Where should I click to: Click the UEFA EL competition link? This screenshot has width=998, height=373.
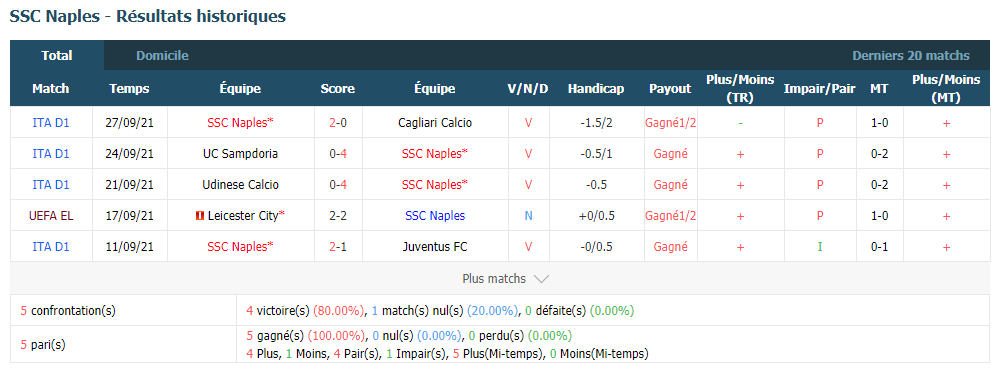pyautogui.click(x=51, y=216)
